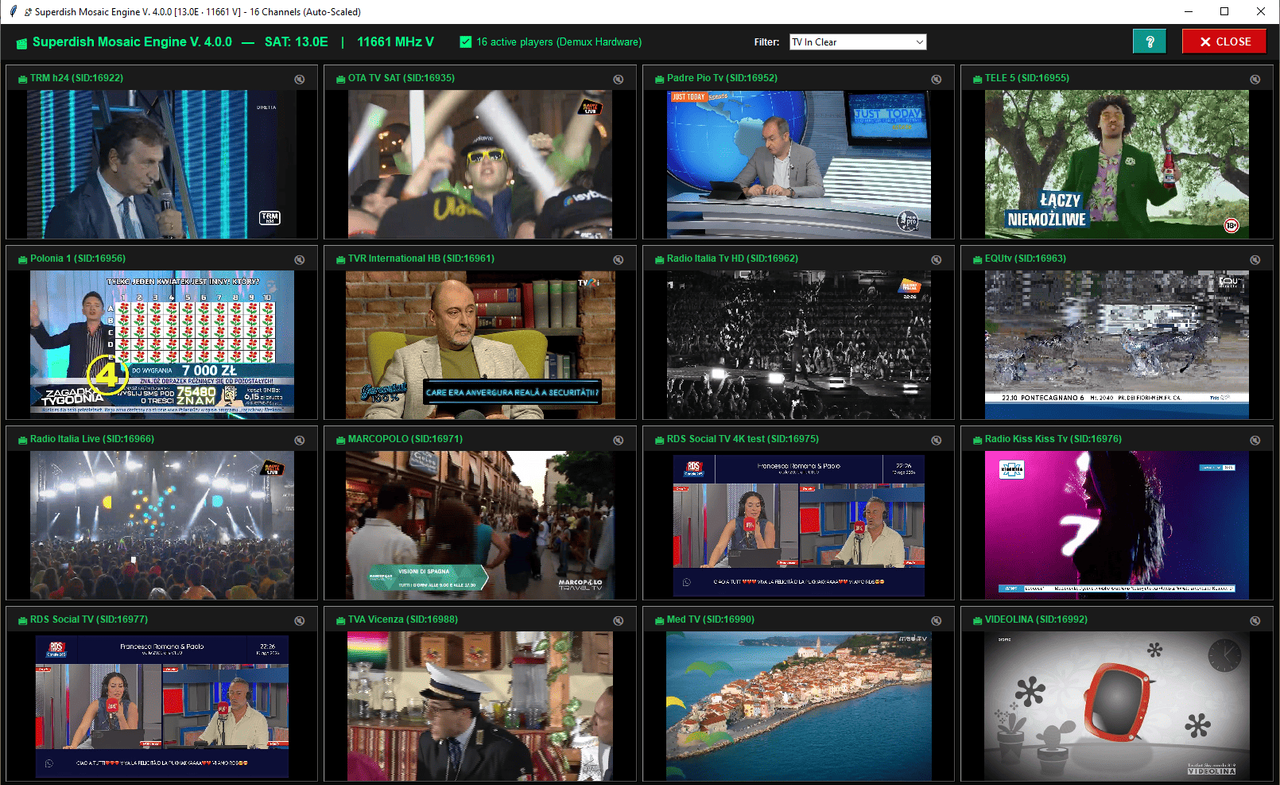
Task: Toggle mute on RDS Social TV (SID:16977)
Action: pyautogui.click(x=300, y=621)
